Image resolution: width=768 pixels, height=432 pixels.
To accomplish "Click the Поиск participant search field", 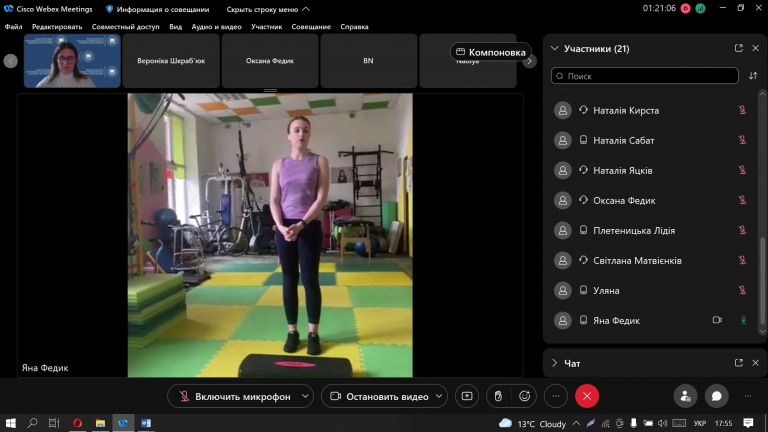I will click(645, 76).
